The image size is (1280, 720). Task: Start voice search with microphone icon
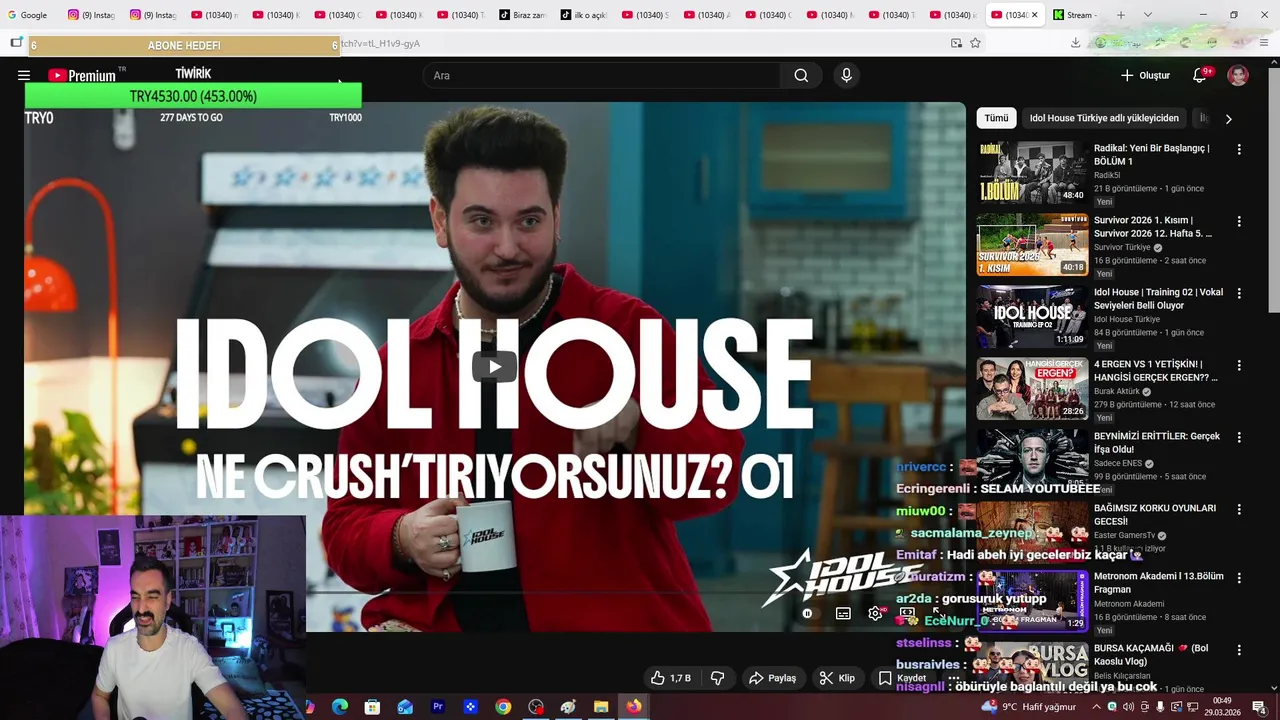[x=846, y=75]
